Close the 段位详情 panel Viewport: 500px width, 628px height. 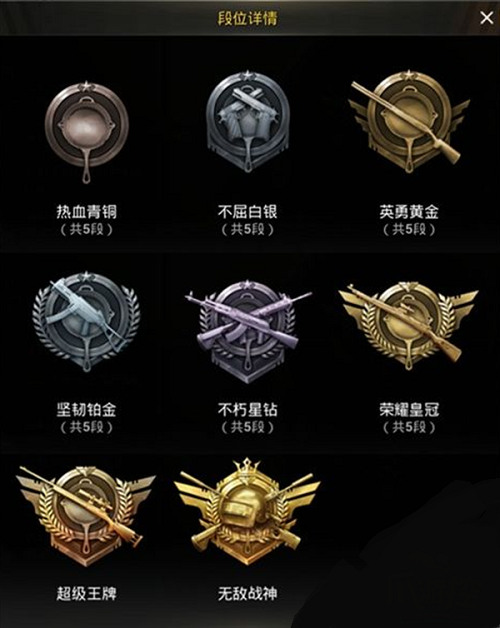487,18
